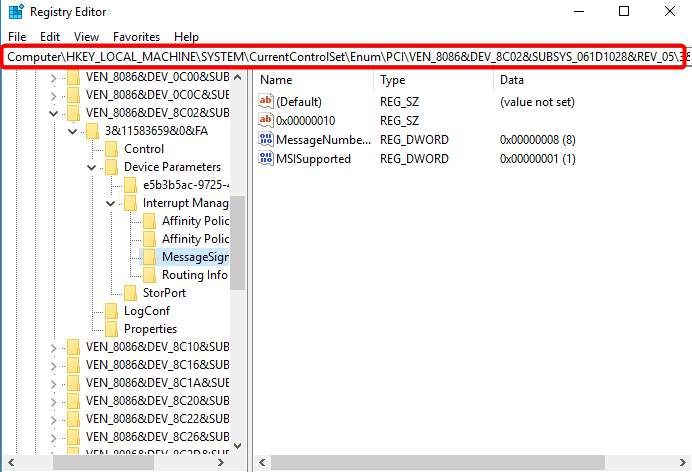Select the MSISupported DWORD value icon
This screenshot has height=472, width=692.
[266, 159]
